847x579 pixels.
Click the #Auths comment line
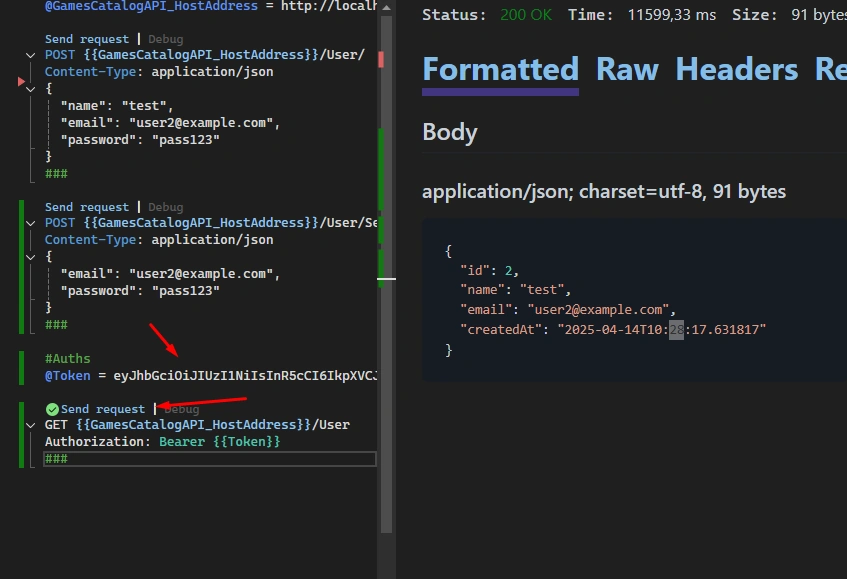tap(68, 359)
